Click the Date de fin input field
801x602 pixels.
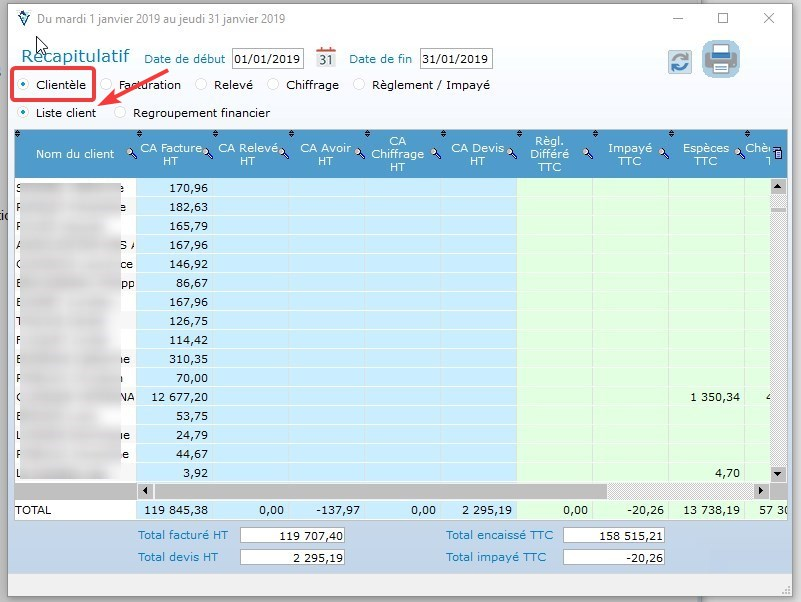tap(456, 59)
